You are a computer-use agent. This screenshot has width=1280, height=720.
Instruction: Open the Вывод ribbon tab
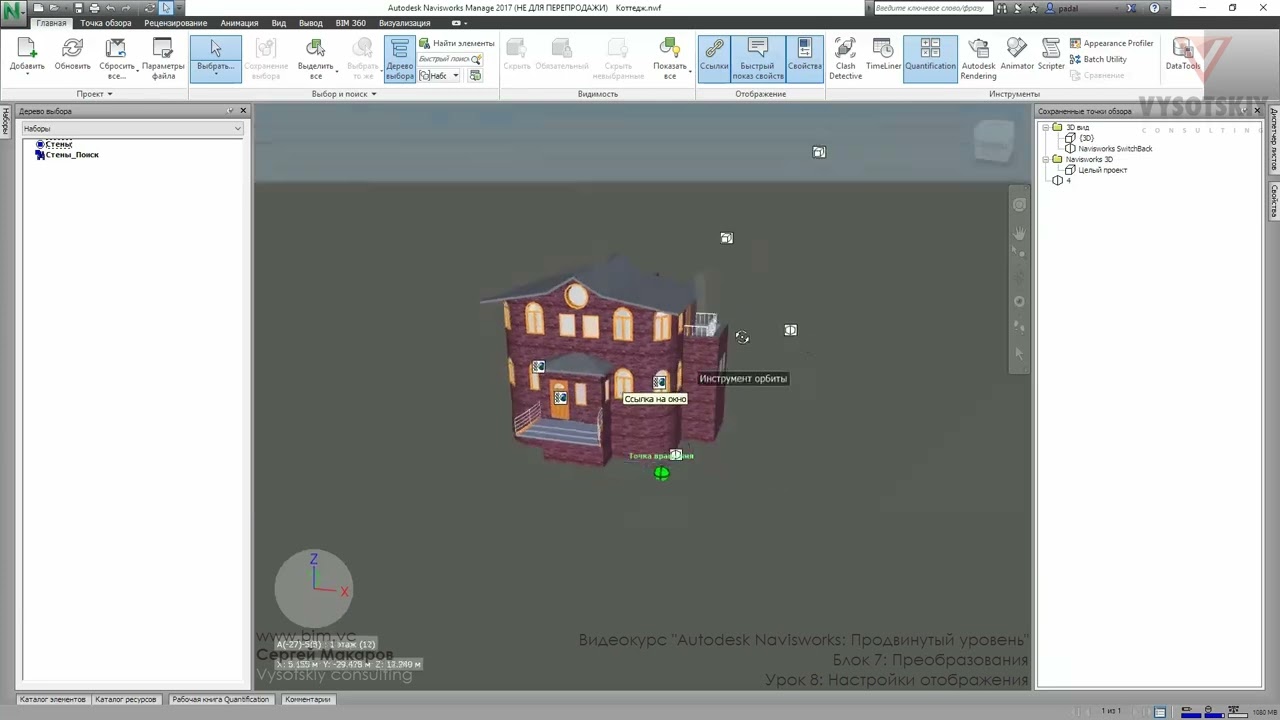[311, 23]
